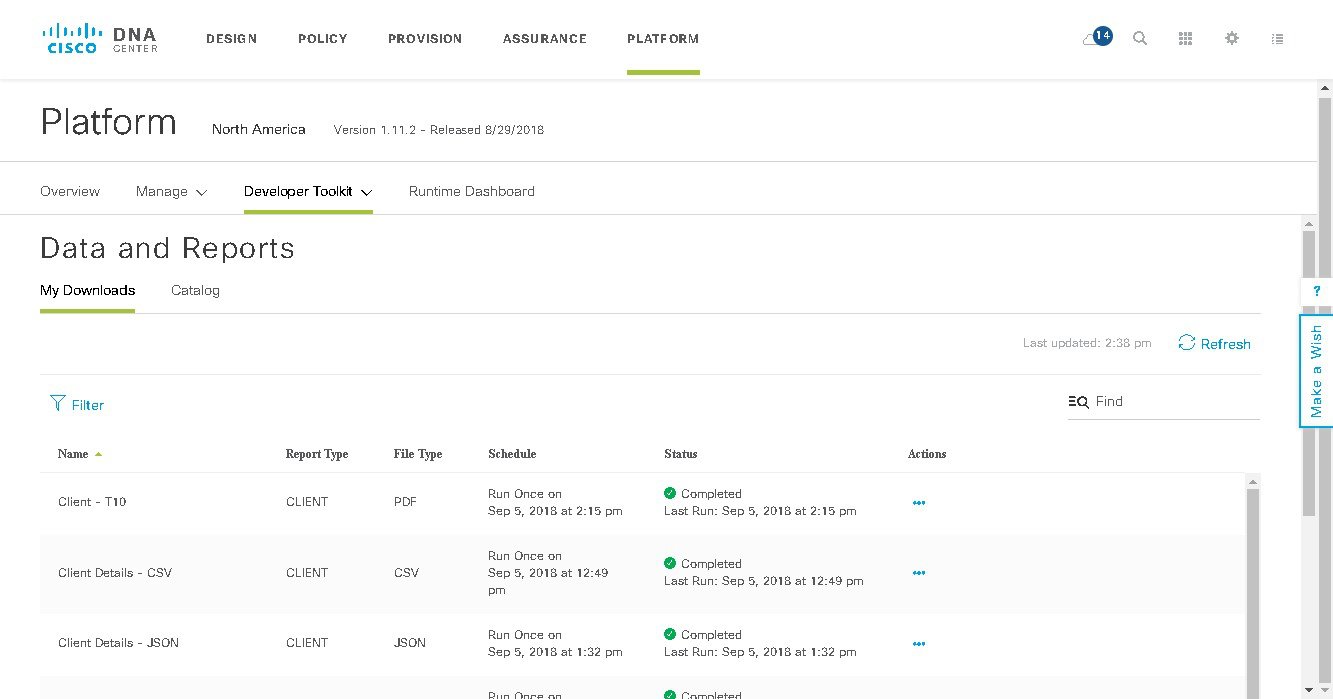Click the search magnifier icon in top bar
Image resolution: width=1333 pixels, height=699 pixels.
1140,38
